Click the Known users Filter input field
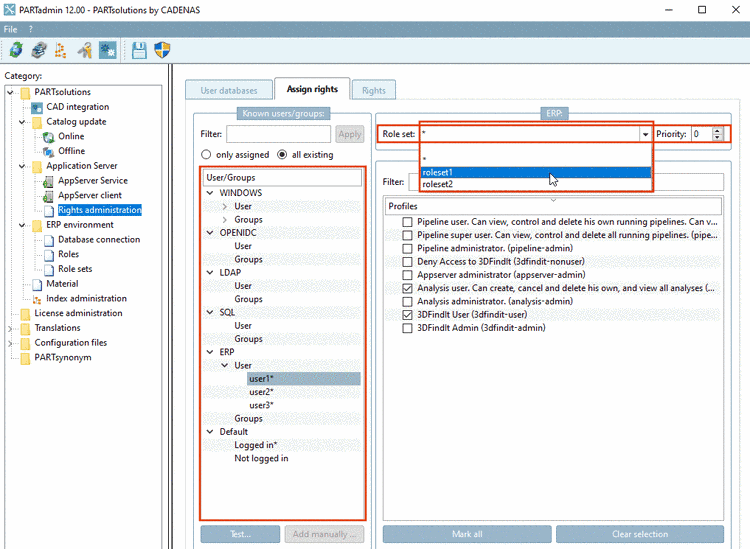750x549 pixels. (x=278, y=134)
